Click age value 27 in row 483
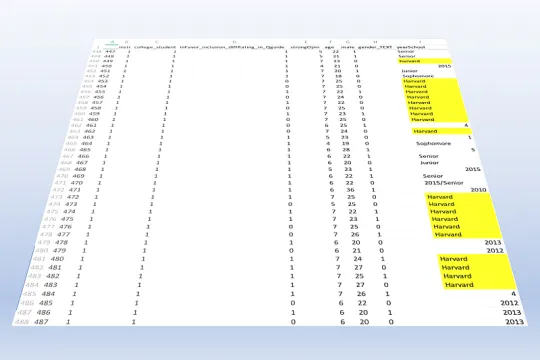The image size is (540, 360). [360, 285]
